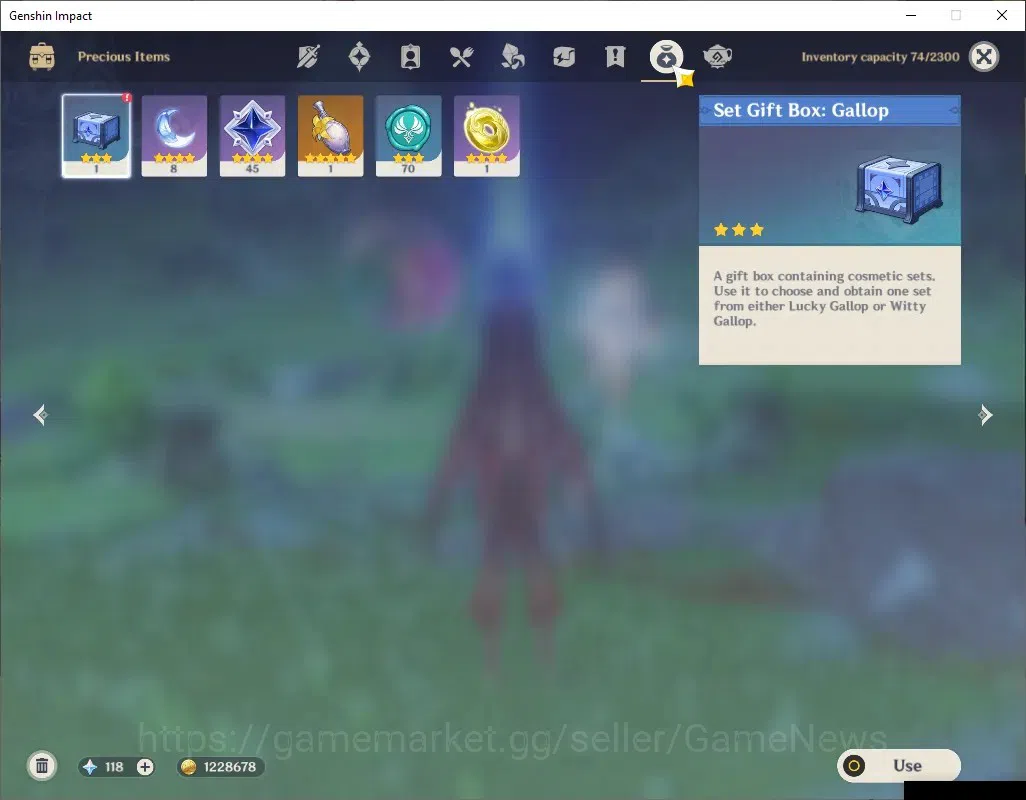Open the Materials inventory tab
This screenshot has width=1026, height=800.
coord(512,57)
